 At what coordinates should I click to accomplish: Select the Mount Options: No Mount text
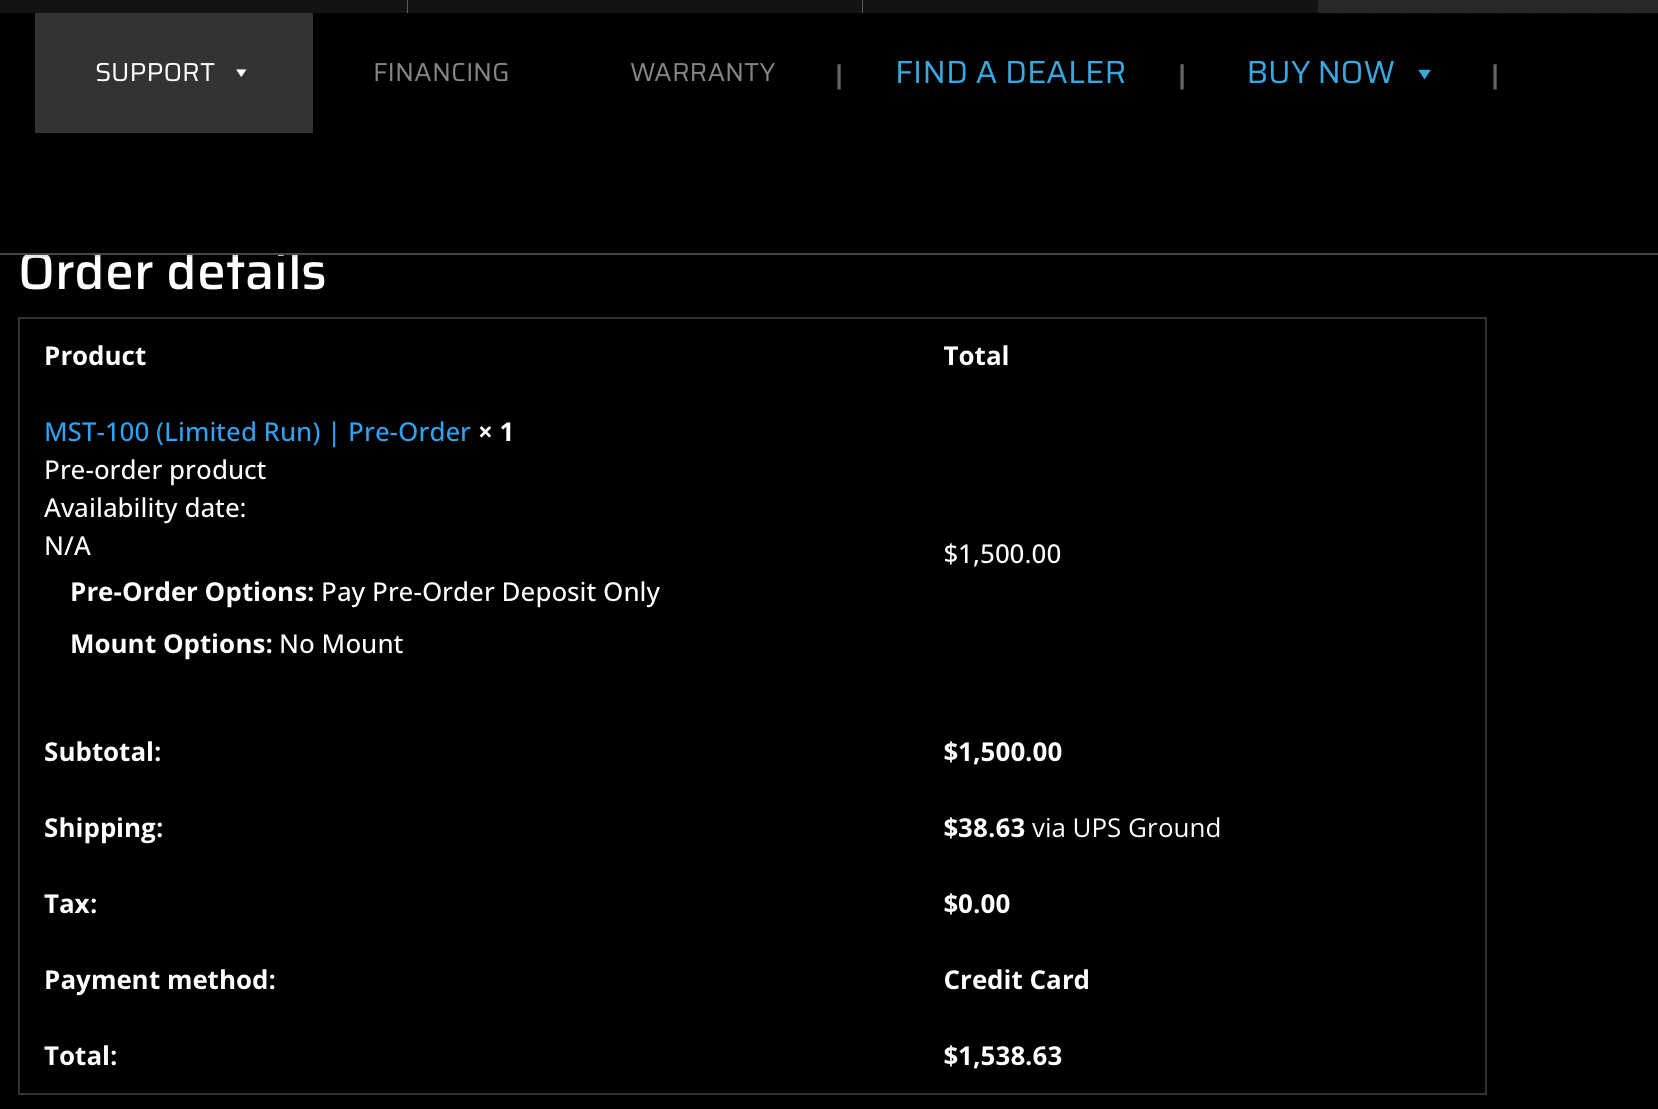tap(237, 644)
